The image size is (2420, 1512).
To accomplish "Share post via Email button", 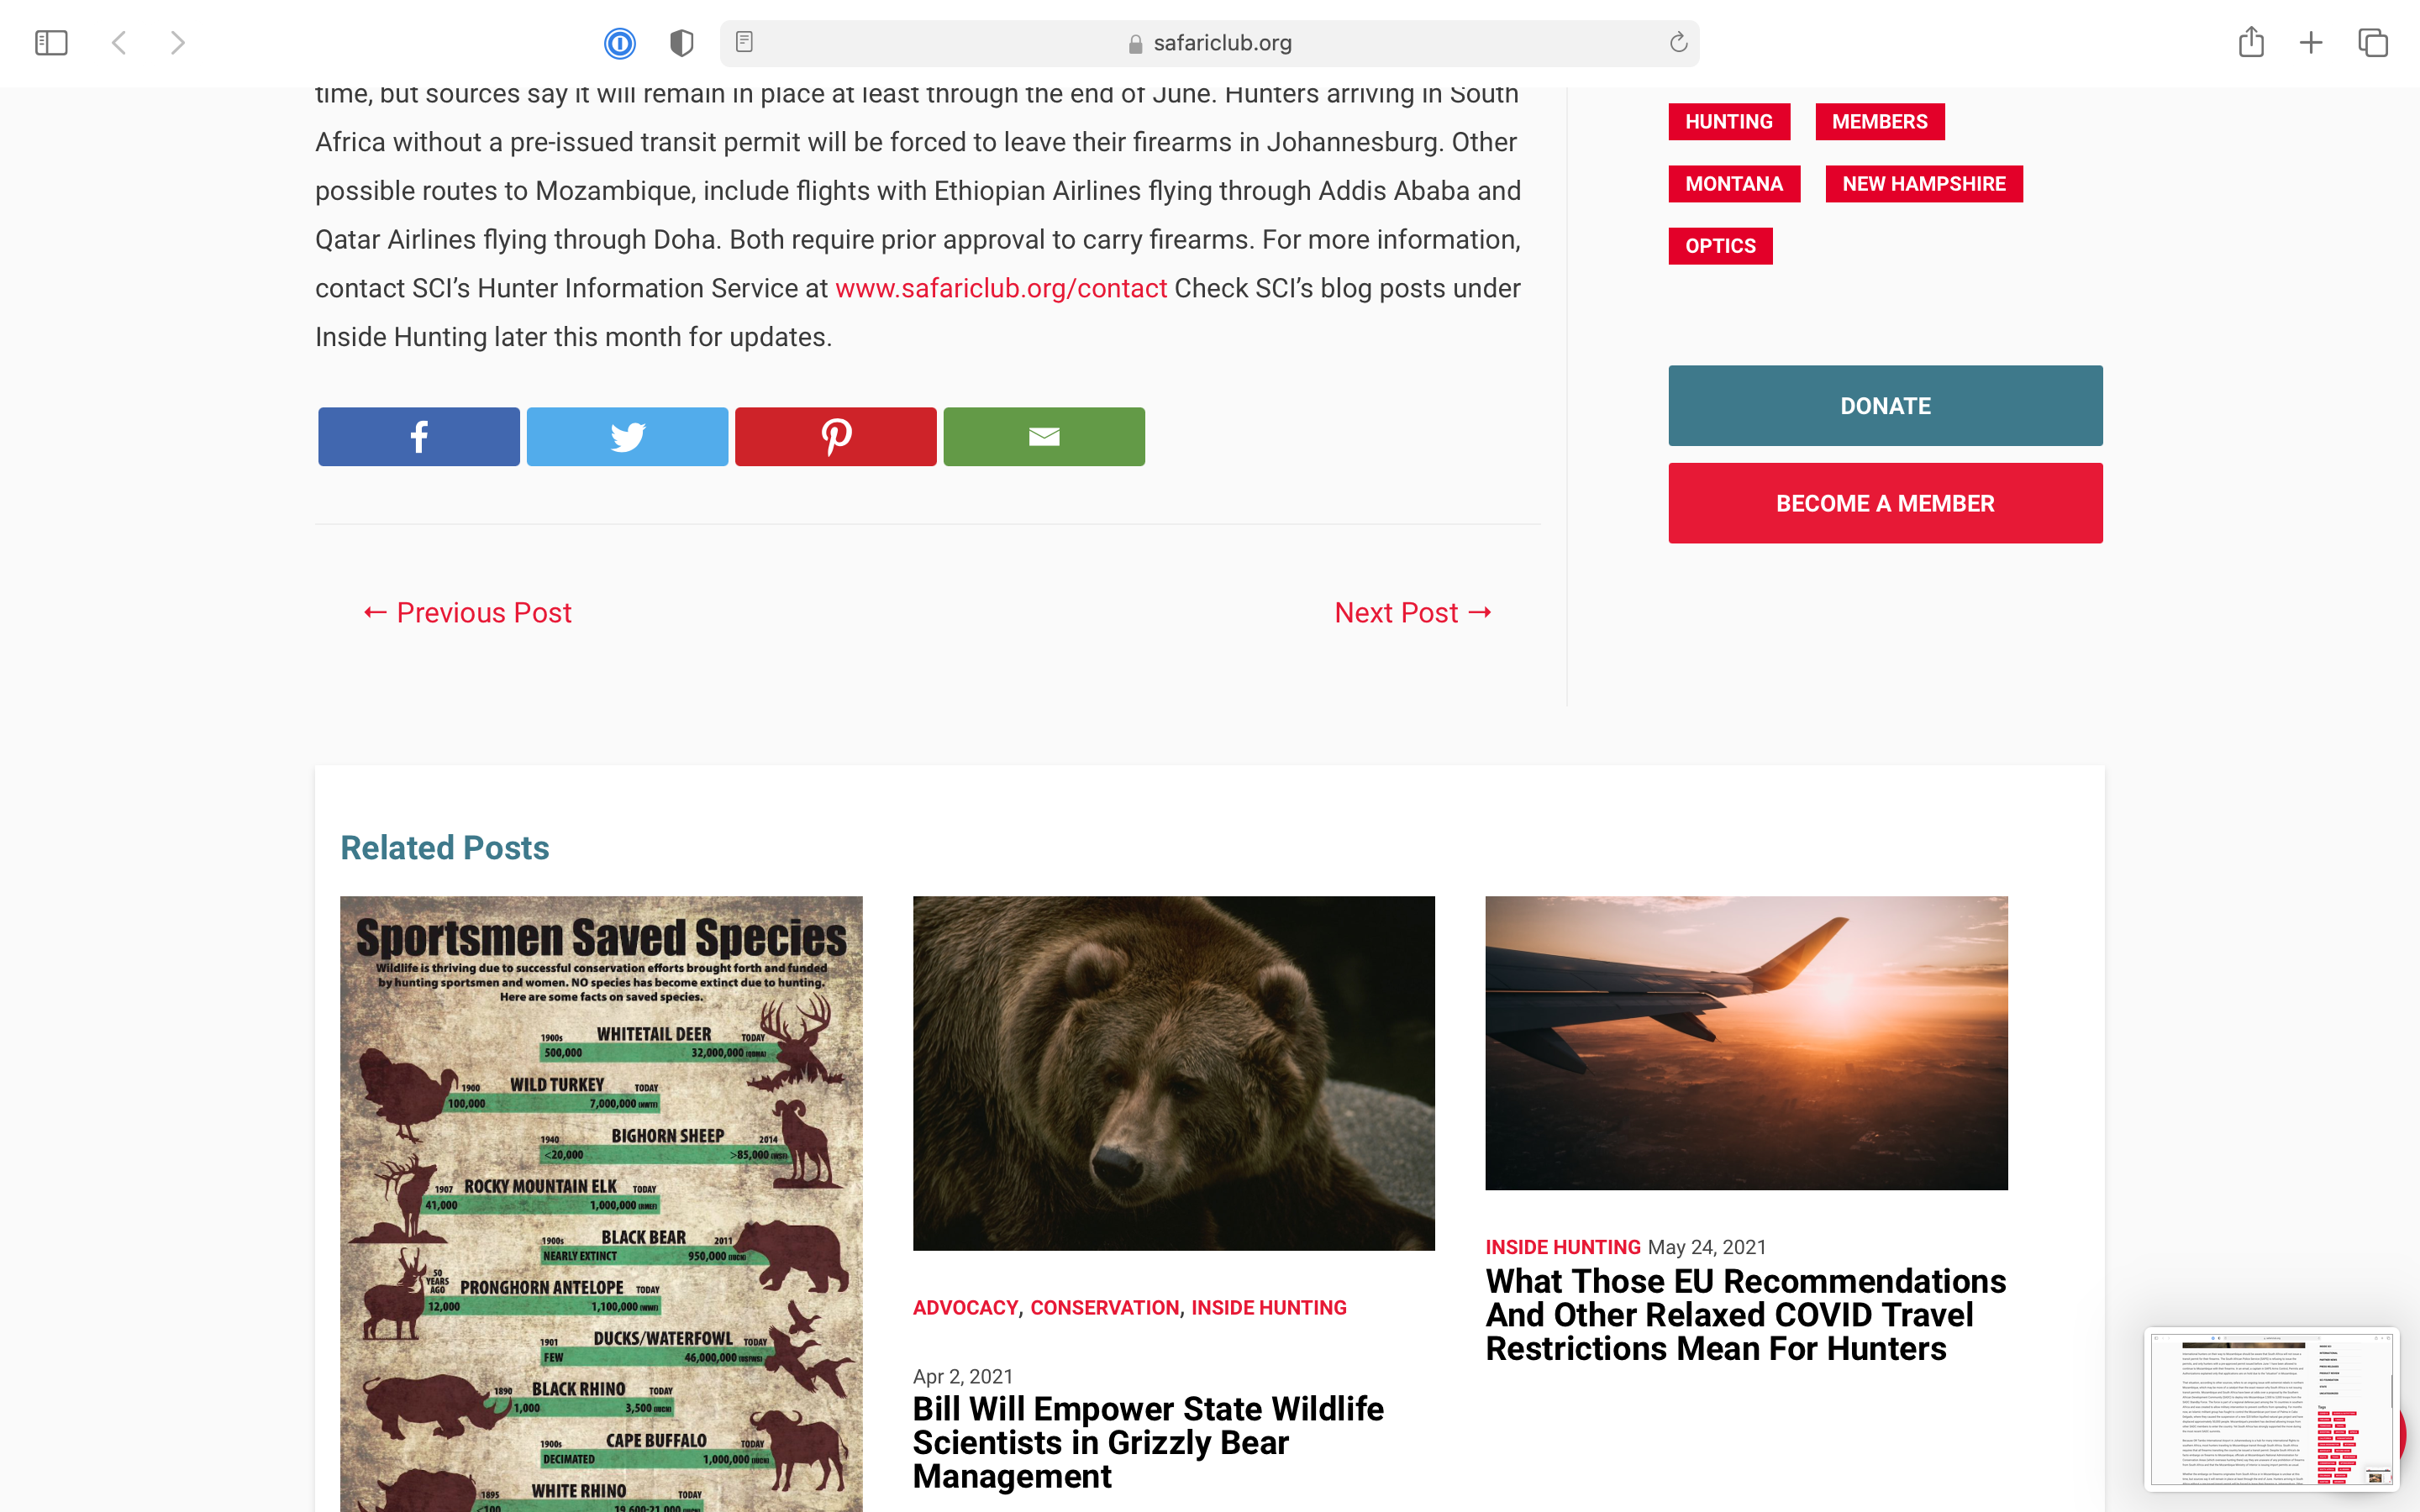I will 1044,436.
